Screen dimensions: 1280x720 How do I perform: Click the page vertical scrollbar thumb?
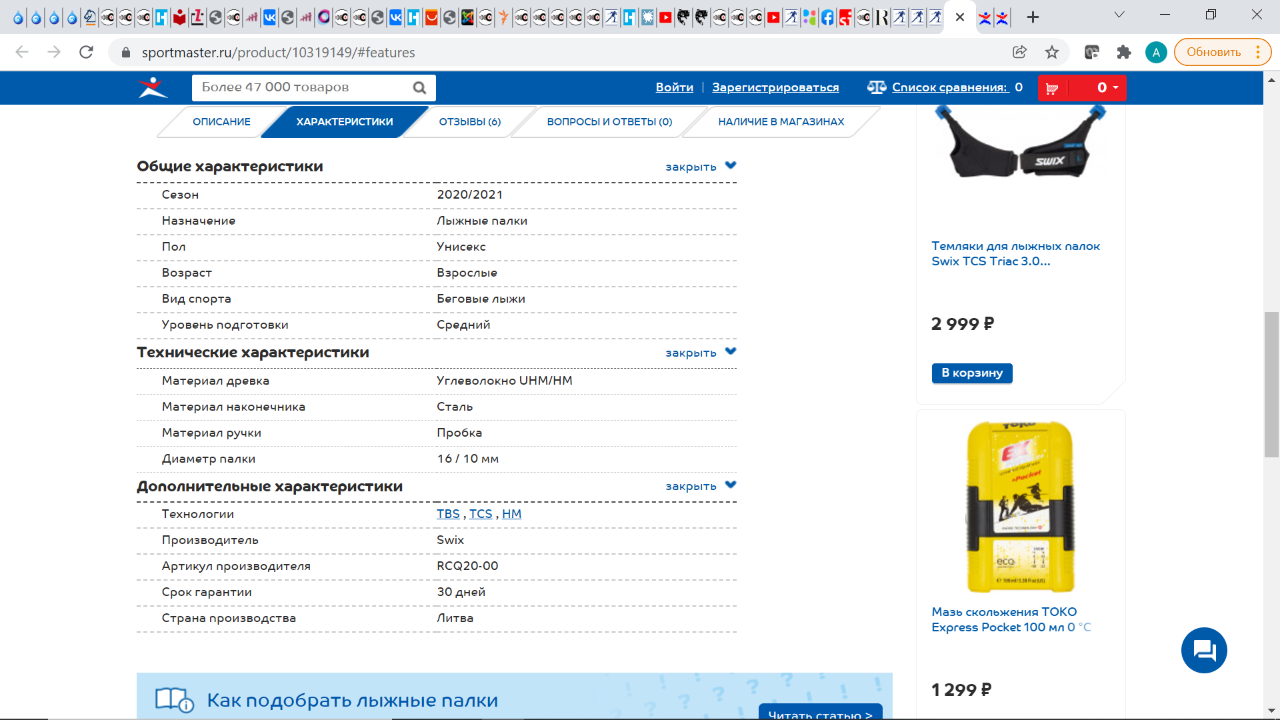click(x=1272, y=383)
